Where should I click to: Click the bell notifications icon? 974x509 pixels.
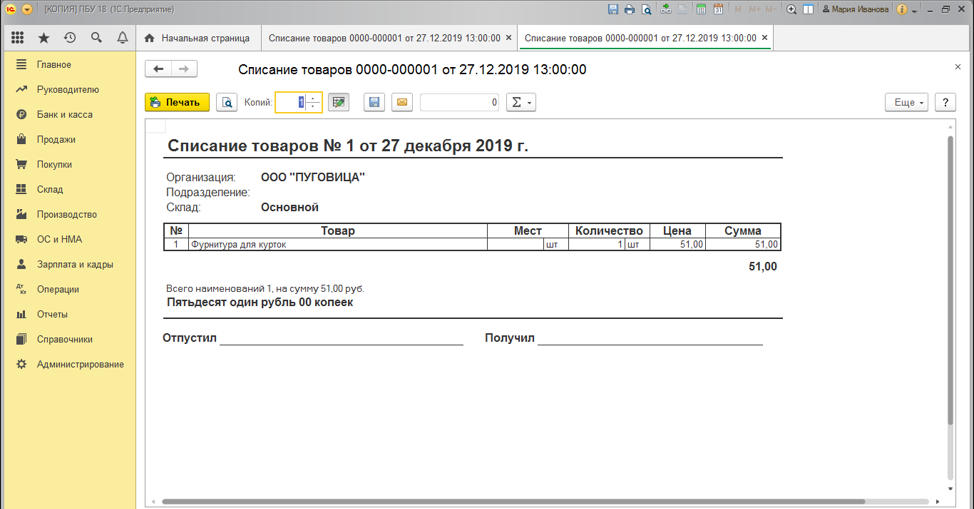pos(122,38)
